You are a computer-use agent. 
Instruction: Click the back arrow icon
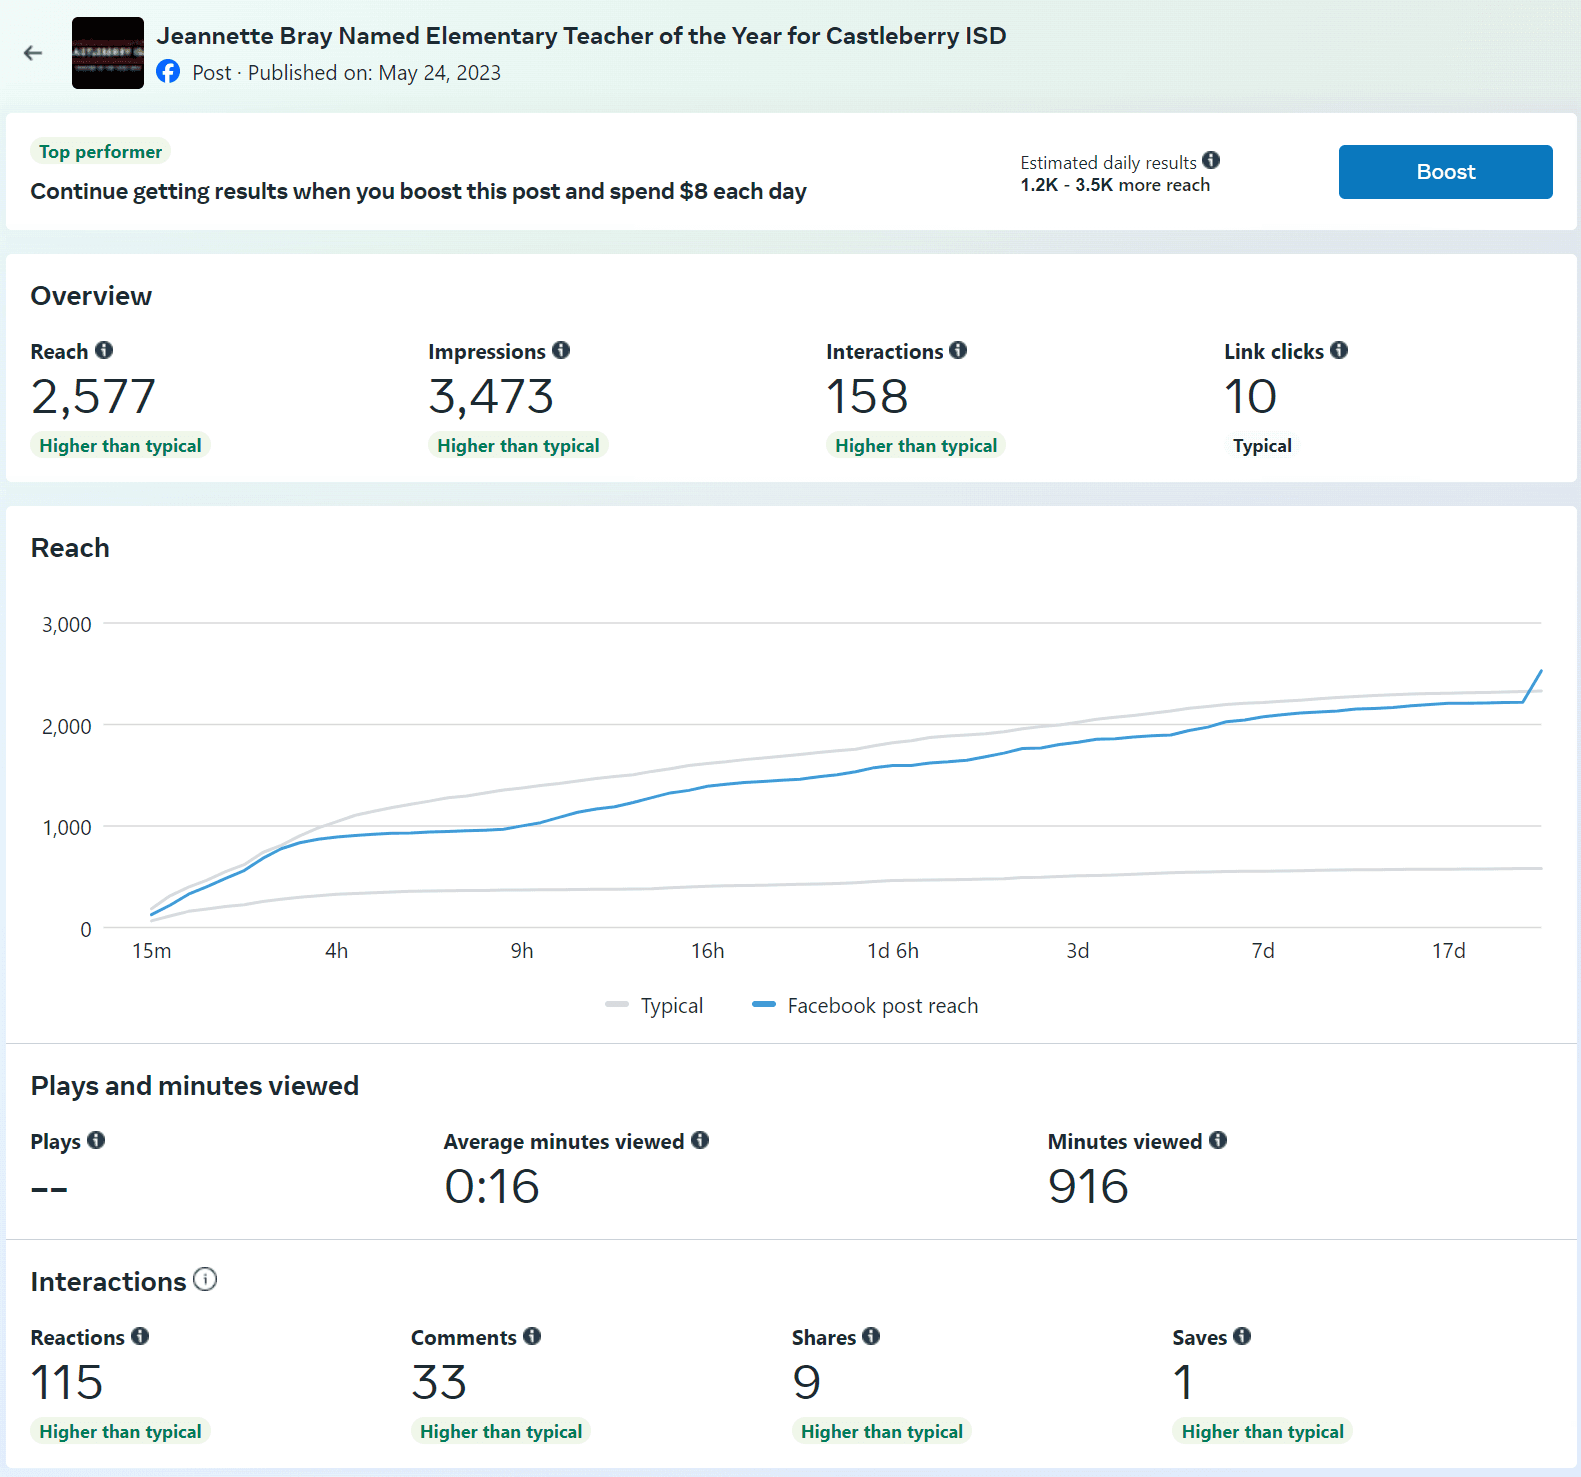(33, 53)
